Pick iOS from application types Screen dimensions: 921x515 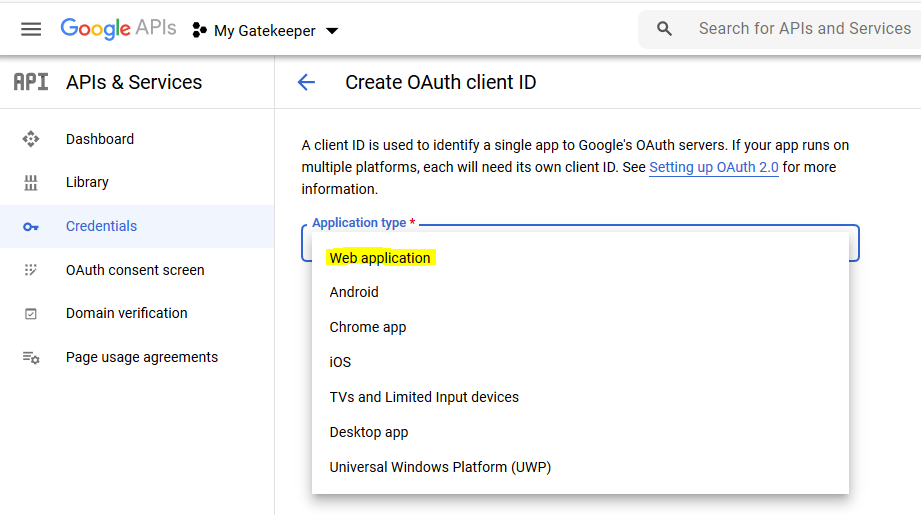pos(340,362)
